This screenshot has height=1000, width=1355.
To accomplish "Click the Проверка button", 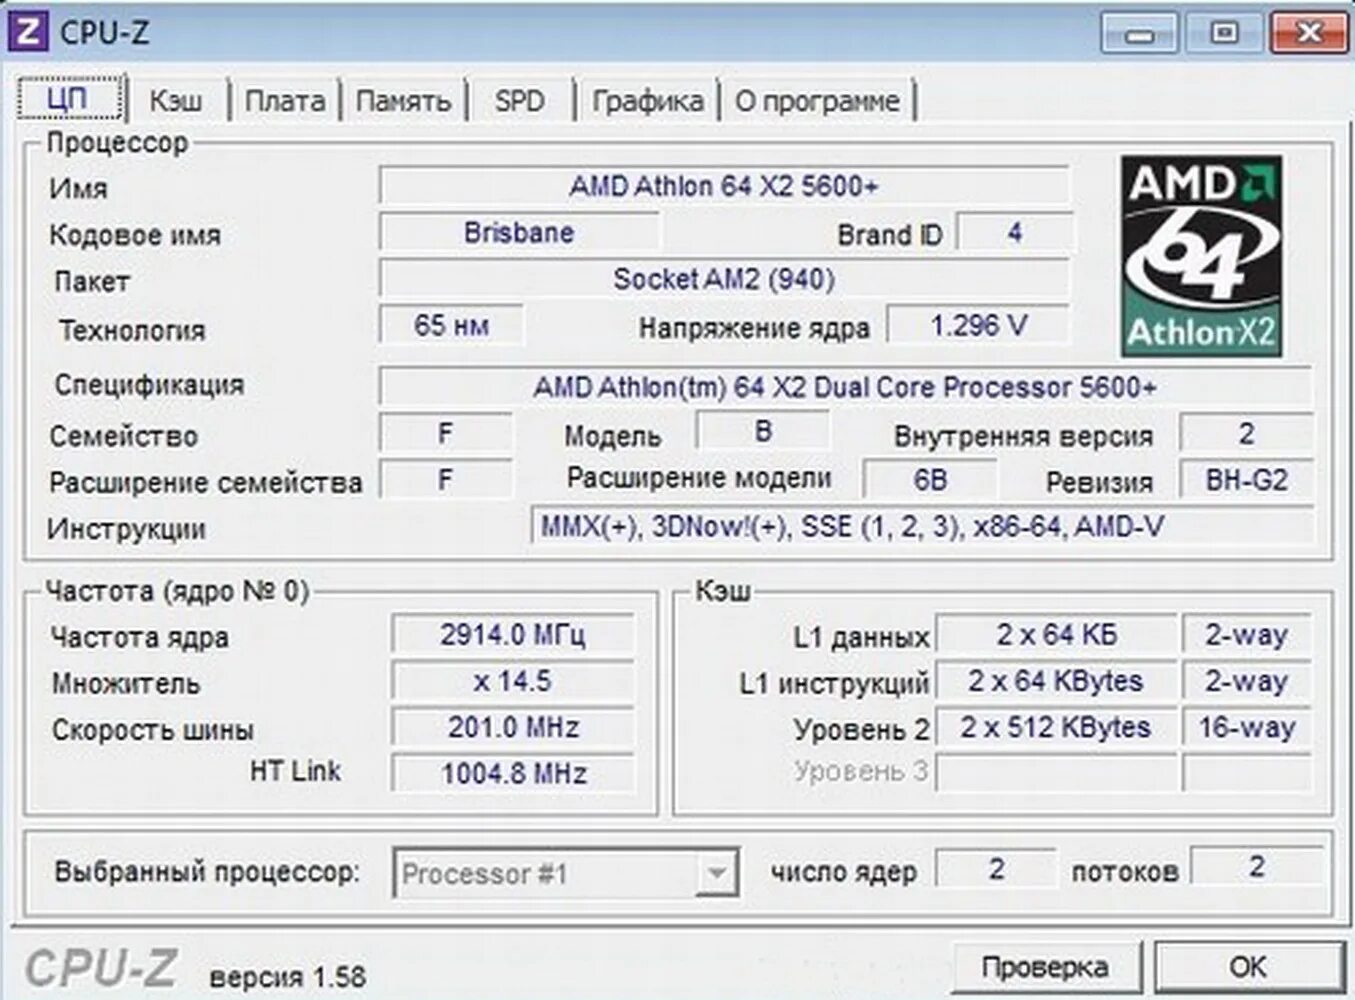I will 1044,967.
